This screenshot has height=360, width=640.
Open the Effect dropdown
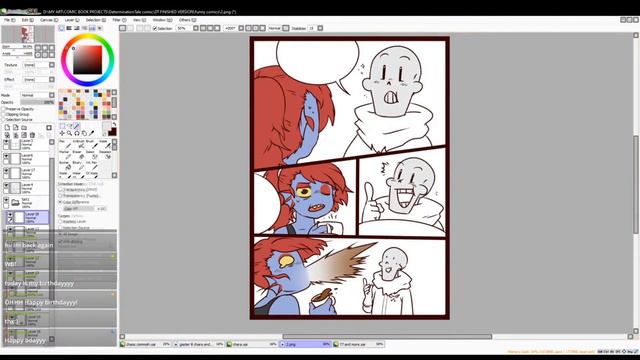[x=52, y=80]
